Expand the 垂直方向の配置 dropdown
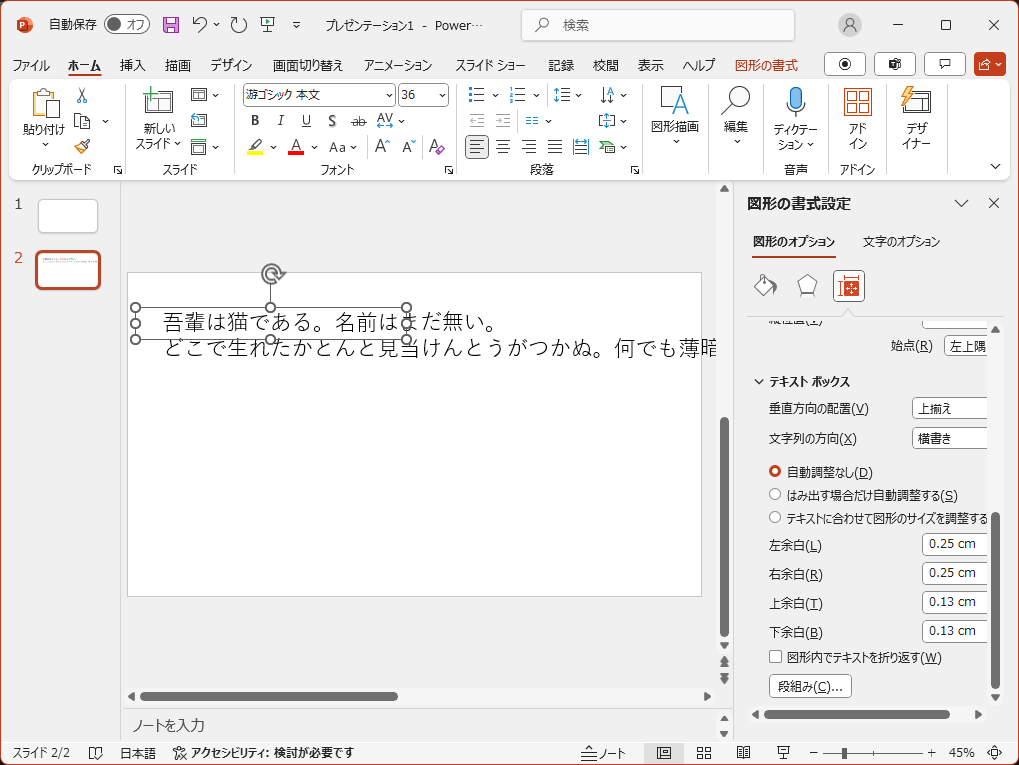This screenshot has height=765, width=1019. pos(949,408)
